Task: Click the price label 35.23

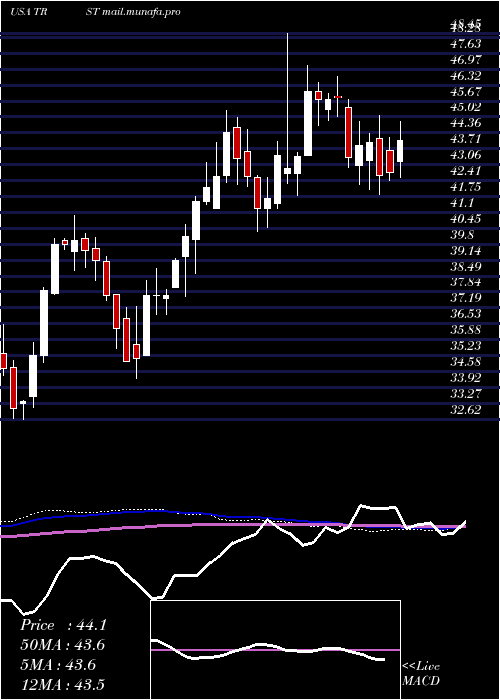Action: tap(466, 346)
